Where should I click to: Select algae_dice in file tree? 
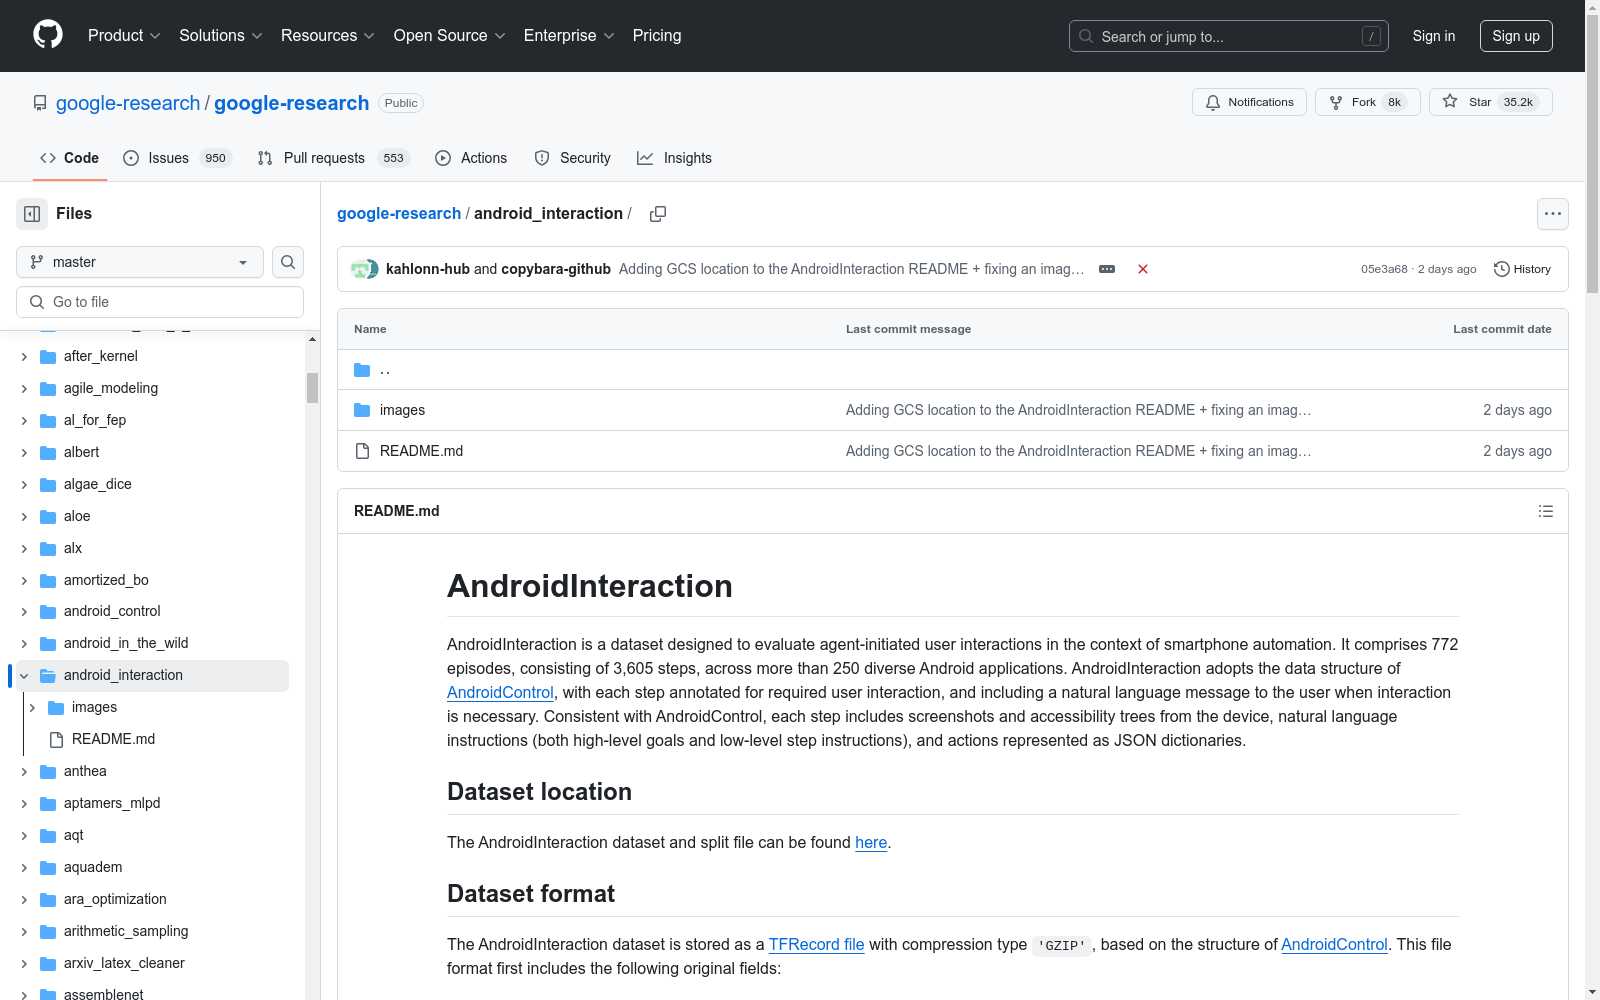[98, 484]
